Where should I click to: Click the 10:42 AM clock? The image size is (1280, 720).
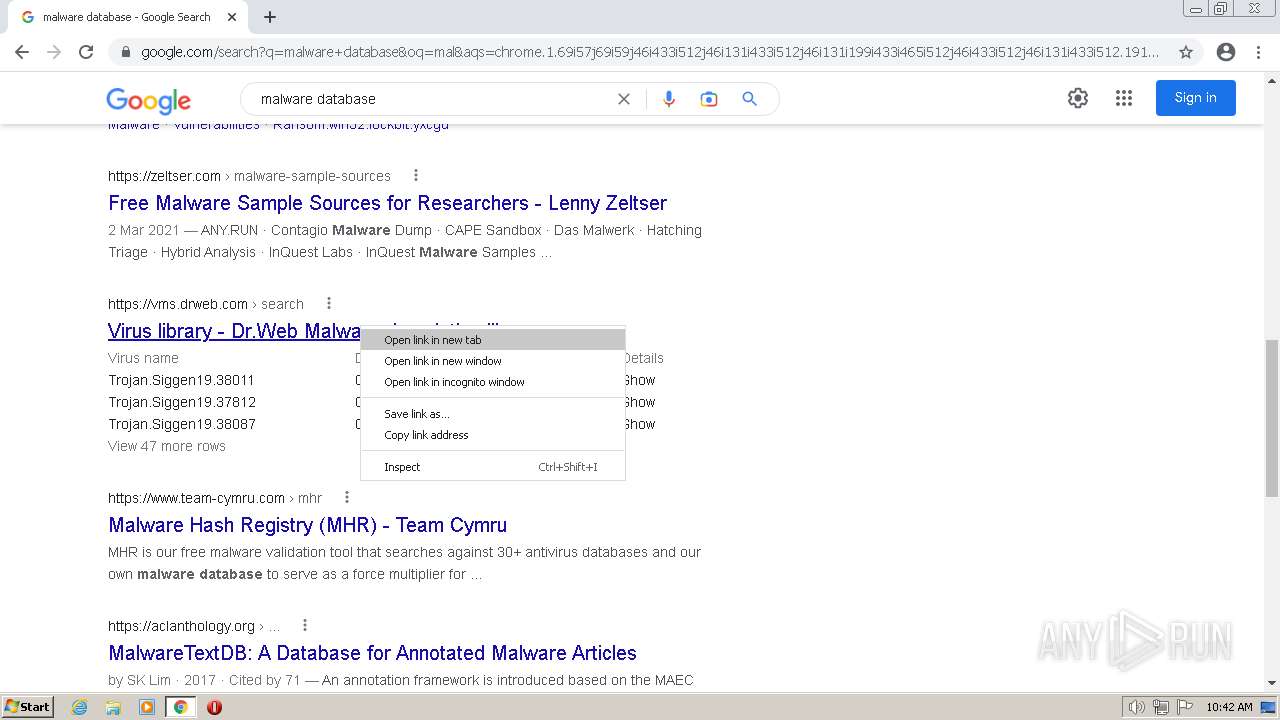[x=1229, y=707]
